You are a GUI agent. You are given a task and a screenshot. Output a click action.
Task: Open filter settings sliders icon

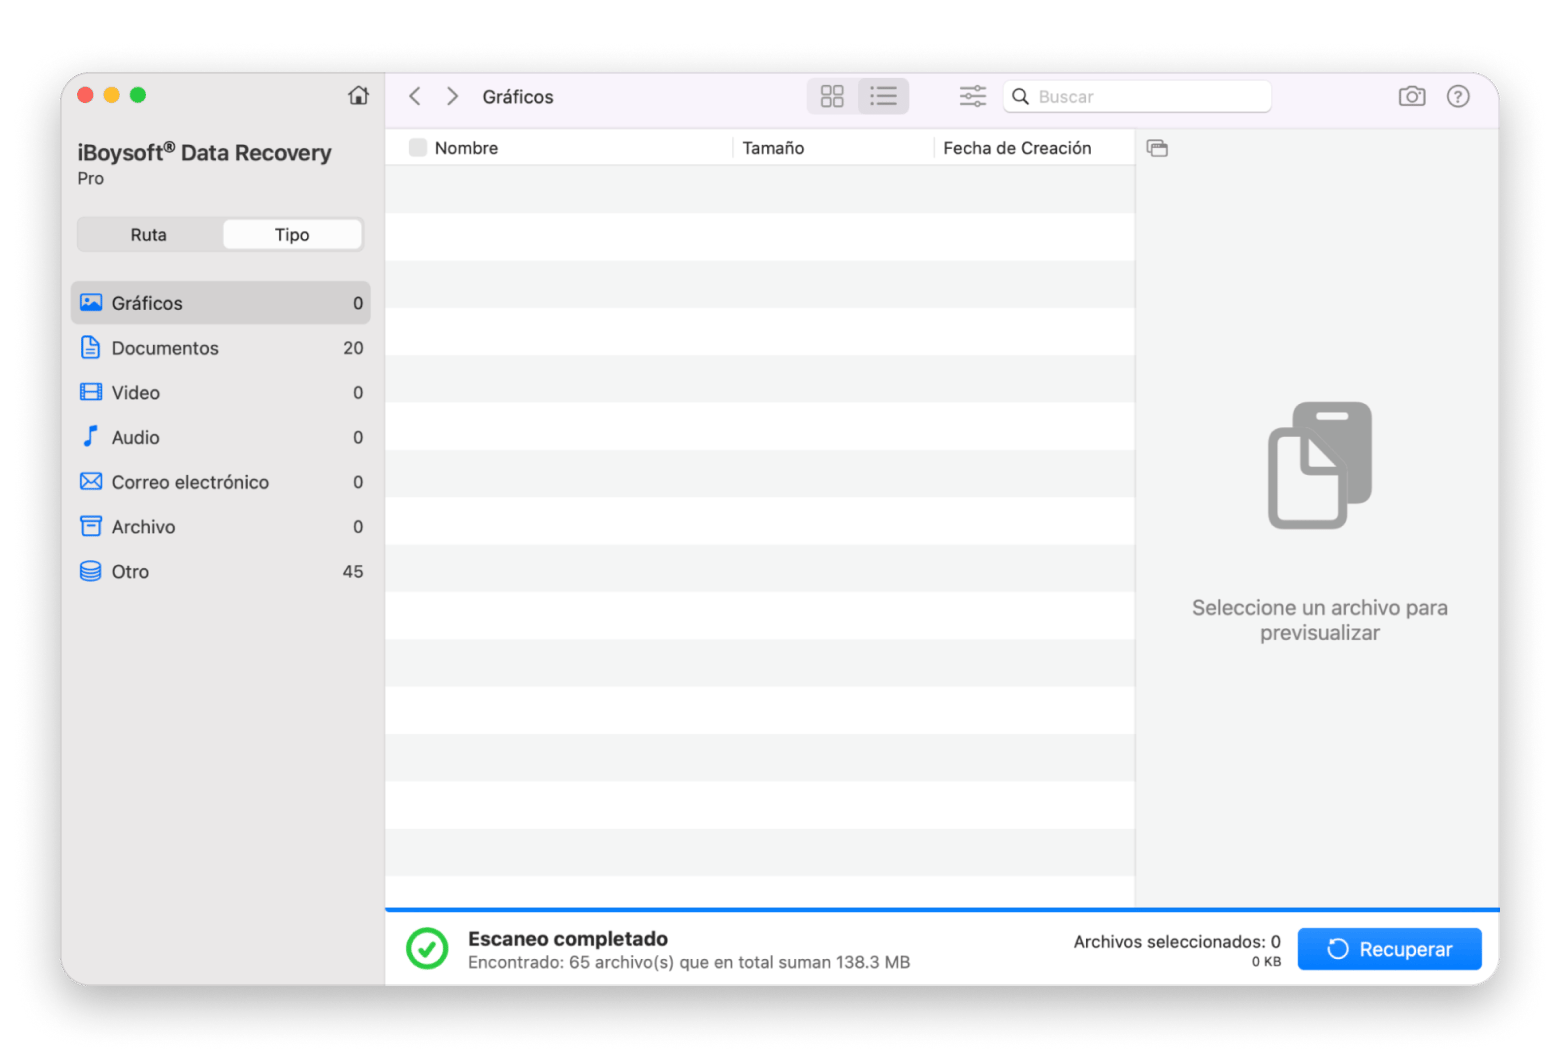pyautogui.click(x=972, y=96)
